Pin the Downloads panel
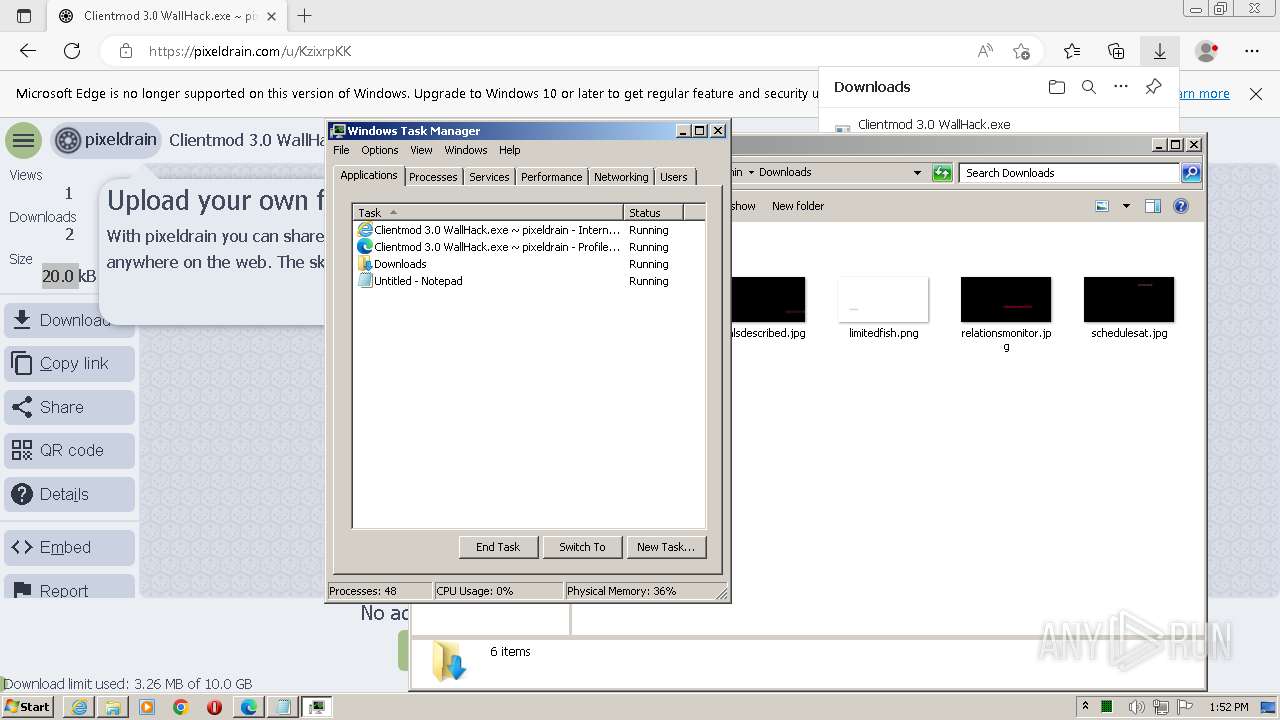Image resolution: width=1280 pixels, height=720 pixels. click(x=1153, y=87)
